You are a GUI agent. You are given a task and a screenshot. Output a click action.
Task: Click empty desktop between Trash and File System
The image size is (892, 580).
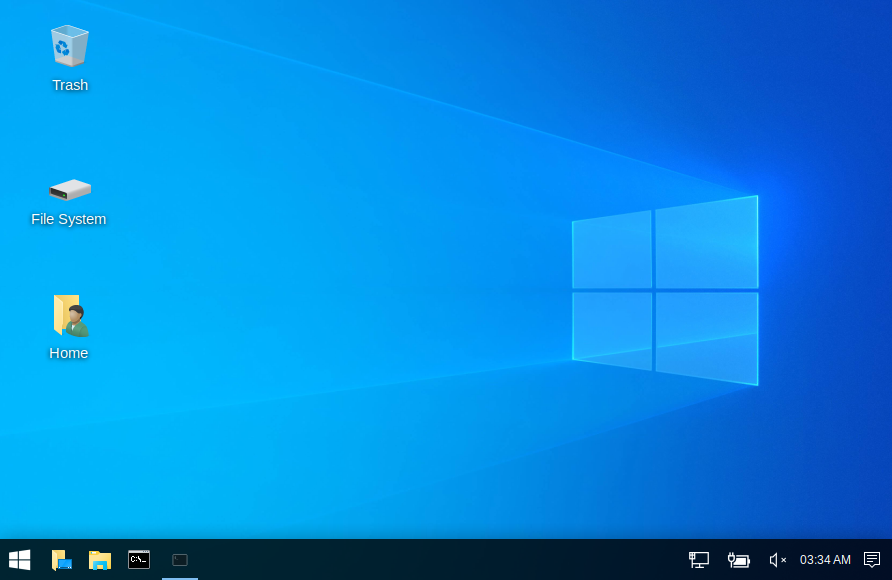click(69, 130)
